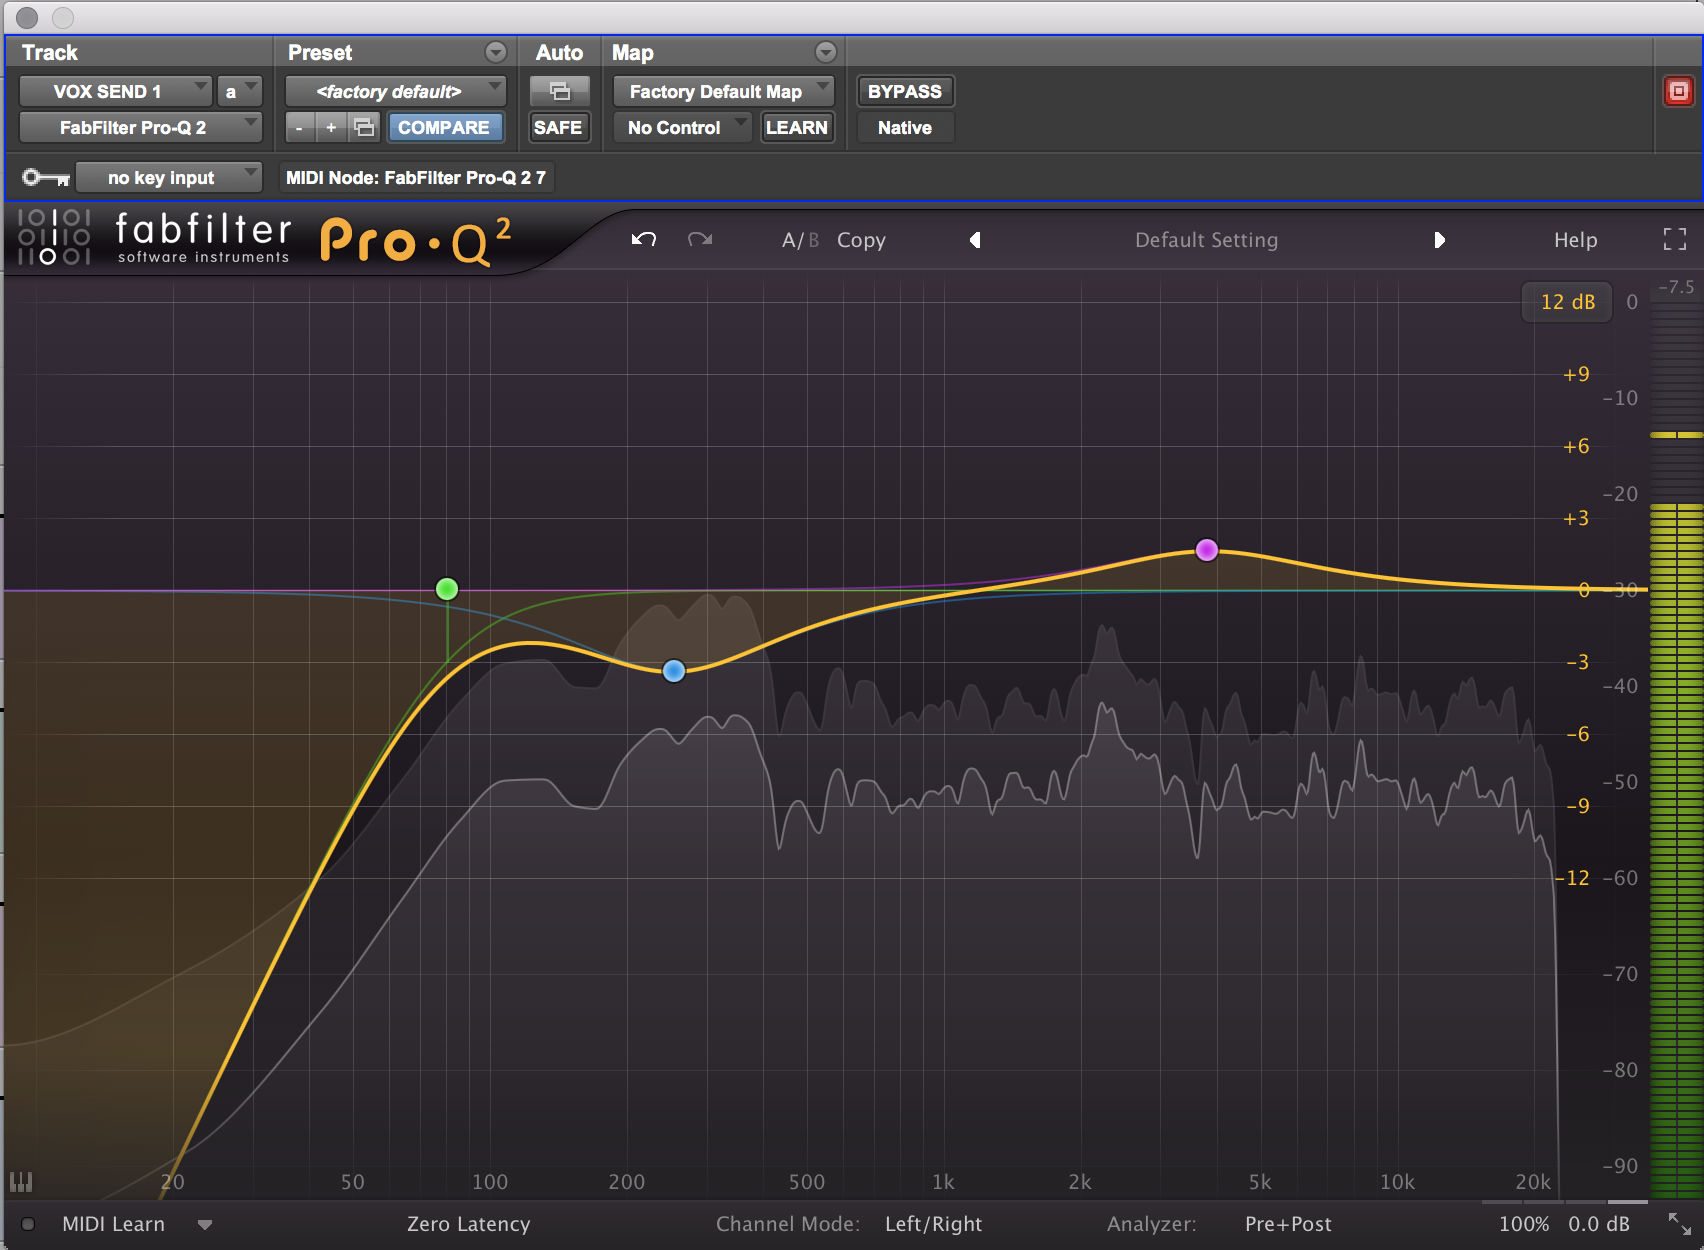Enable LEARN control mapping
Image resolution: width=1704 pixels, height=1250 pixels.
pos(796,127)
